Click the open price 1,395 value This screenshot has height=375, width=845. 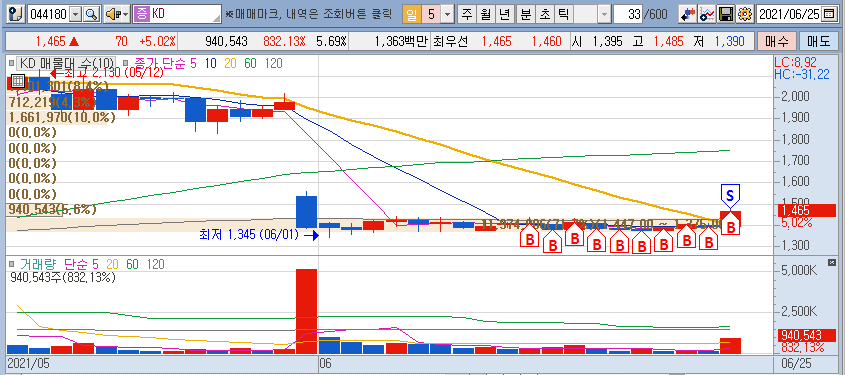[607, 41]
